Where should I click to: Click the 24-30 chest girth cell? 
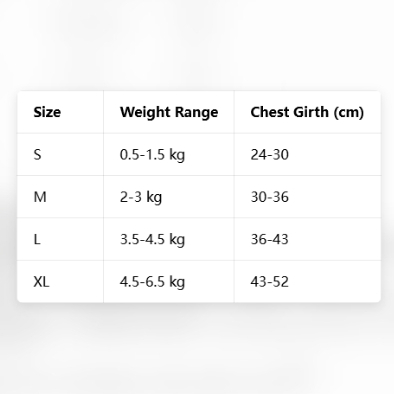coord(307,155)
